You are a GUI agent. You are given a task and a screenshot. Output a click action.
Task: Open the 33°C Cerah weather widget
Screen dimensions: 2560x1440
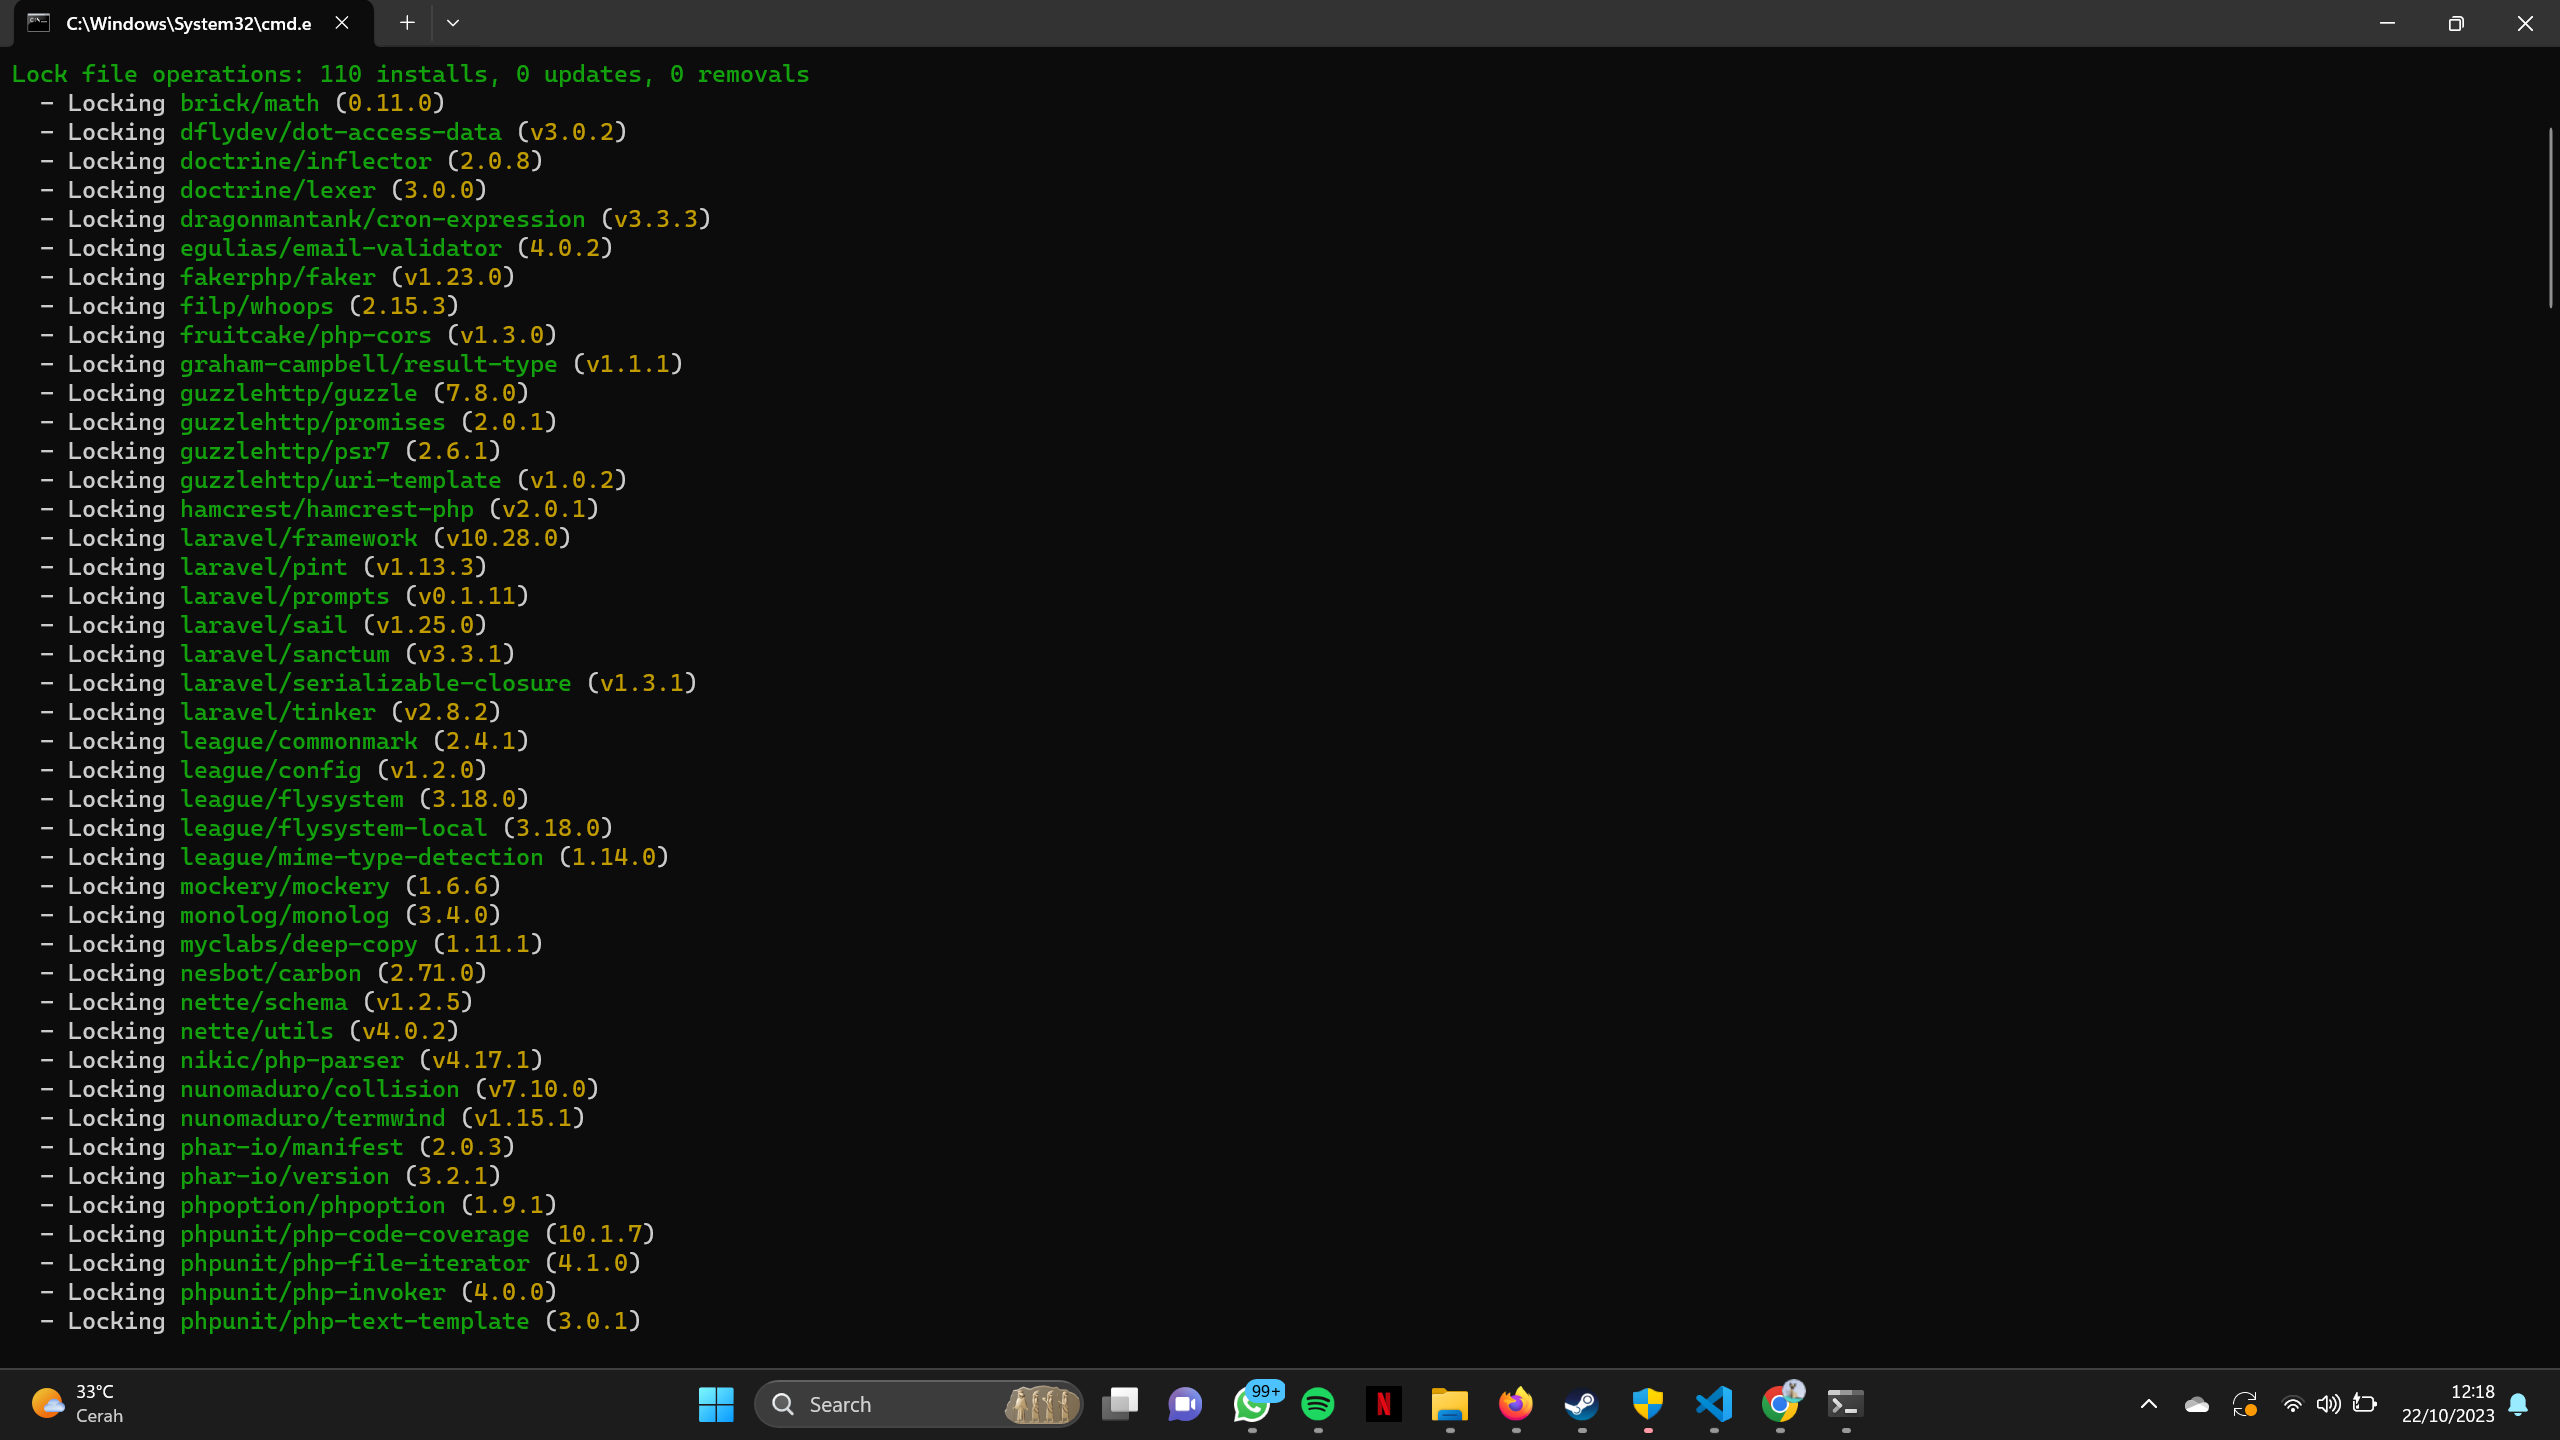pyautogui.click(x=78, y=1404)
